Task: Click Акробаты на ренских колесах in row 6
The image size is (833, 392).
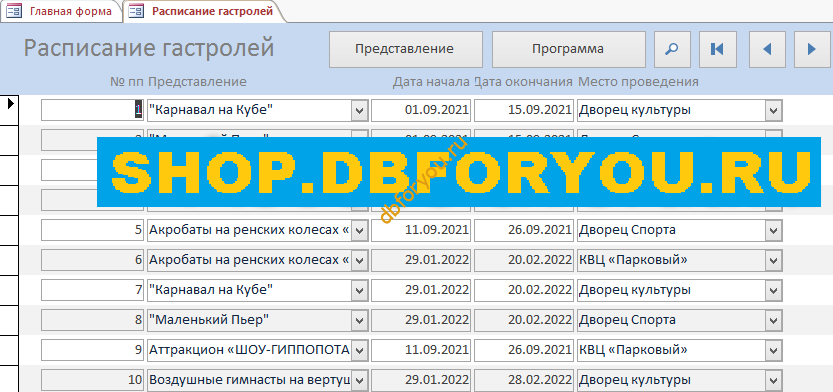Action: 249,260
